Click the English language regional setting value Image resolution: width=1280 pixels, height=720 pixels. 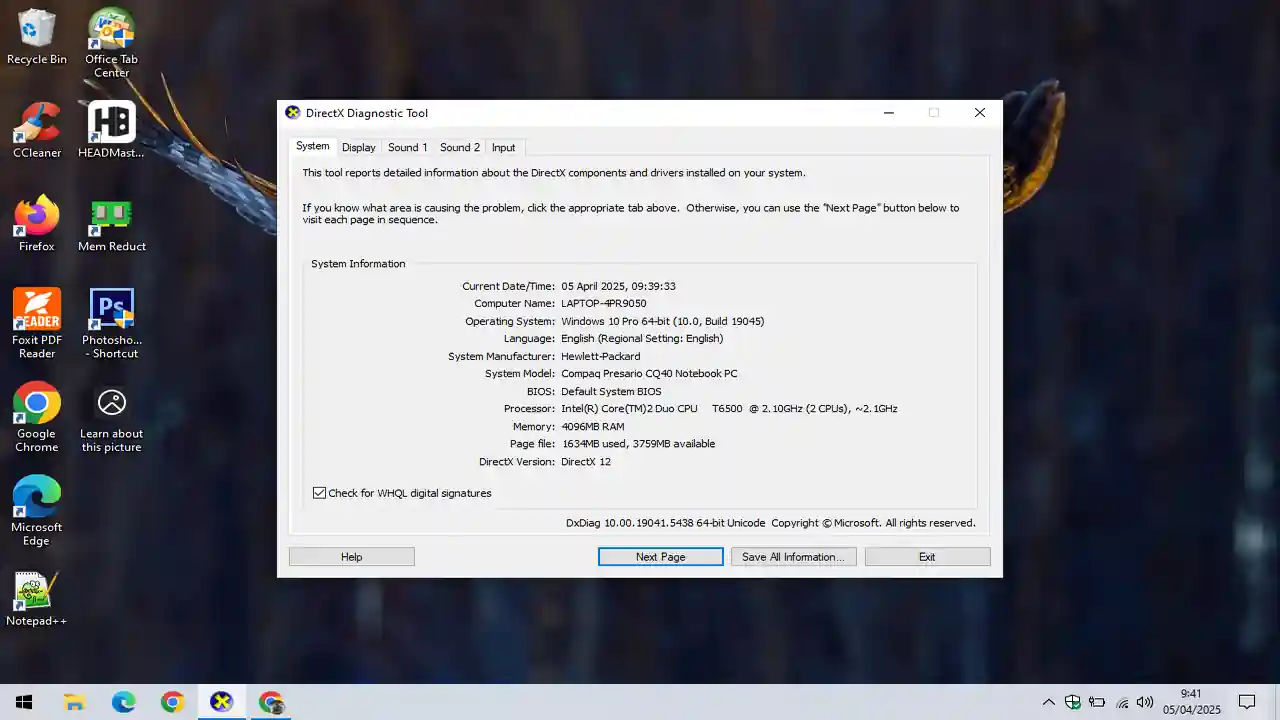(642, 338)
